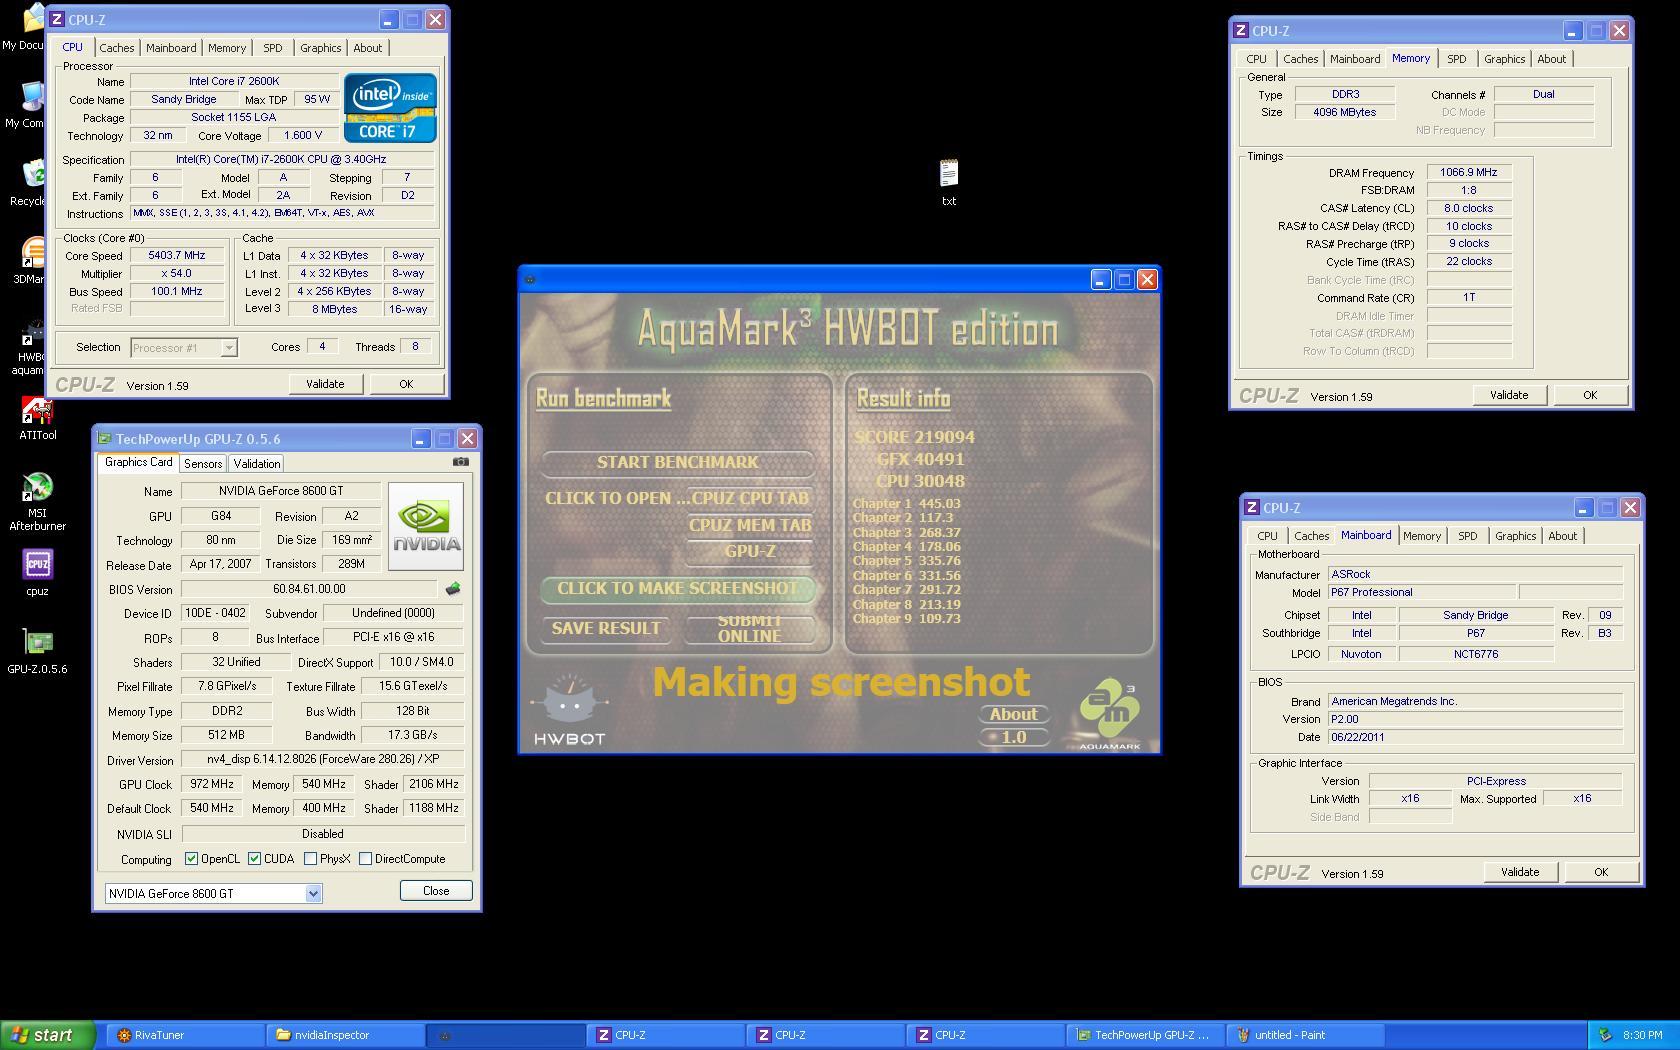The image size is (1680, 1050).
Task: Open the Recycle Bin desktop icon
Action: pos(30,182)
